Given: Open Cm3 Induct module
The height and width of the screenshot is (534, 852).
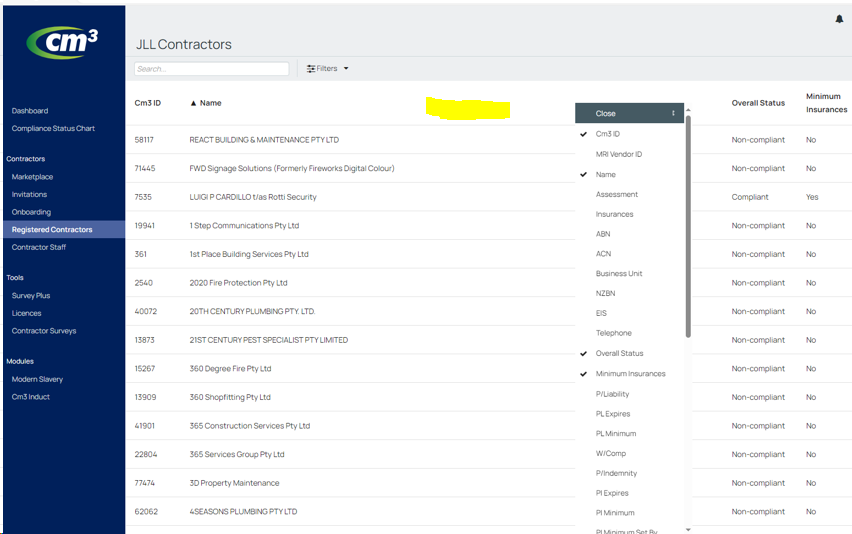Looking at the screenshot, I should [31, 397].
